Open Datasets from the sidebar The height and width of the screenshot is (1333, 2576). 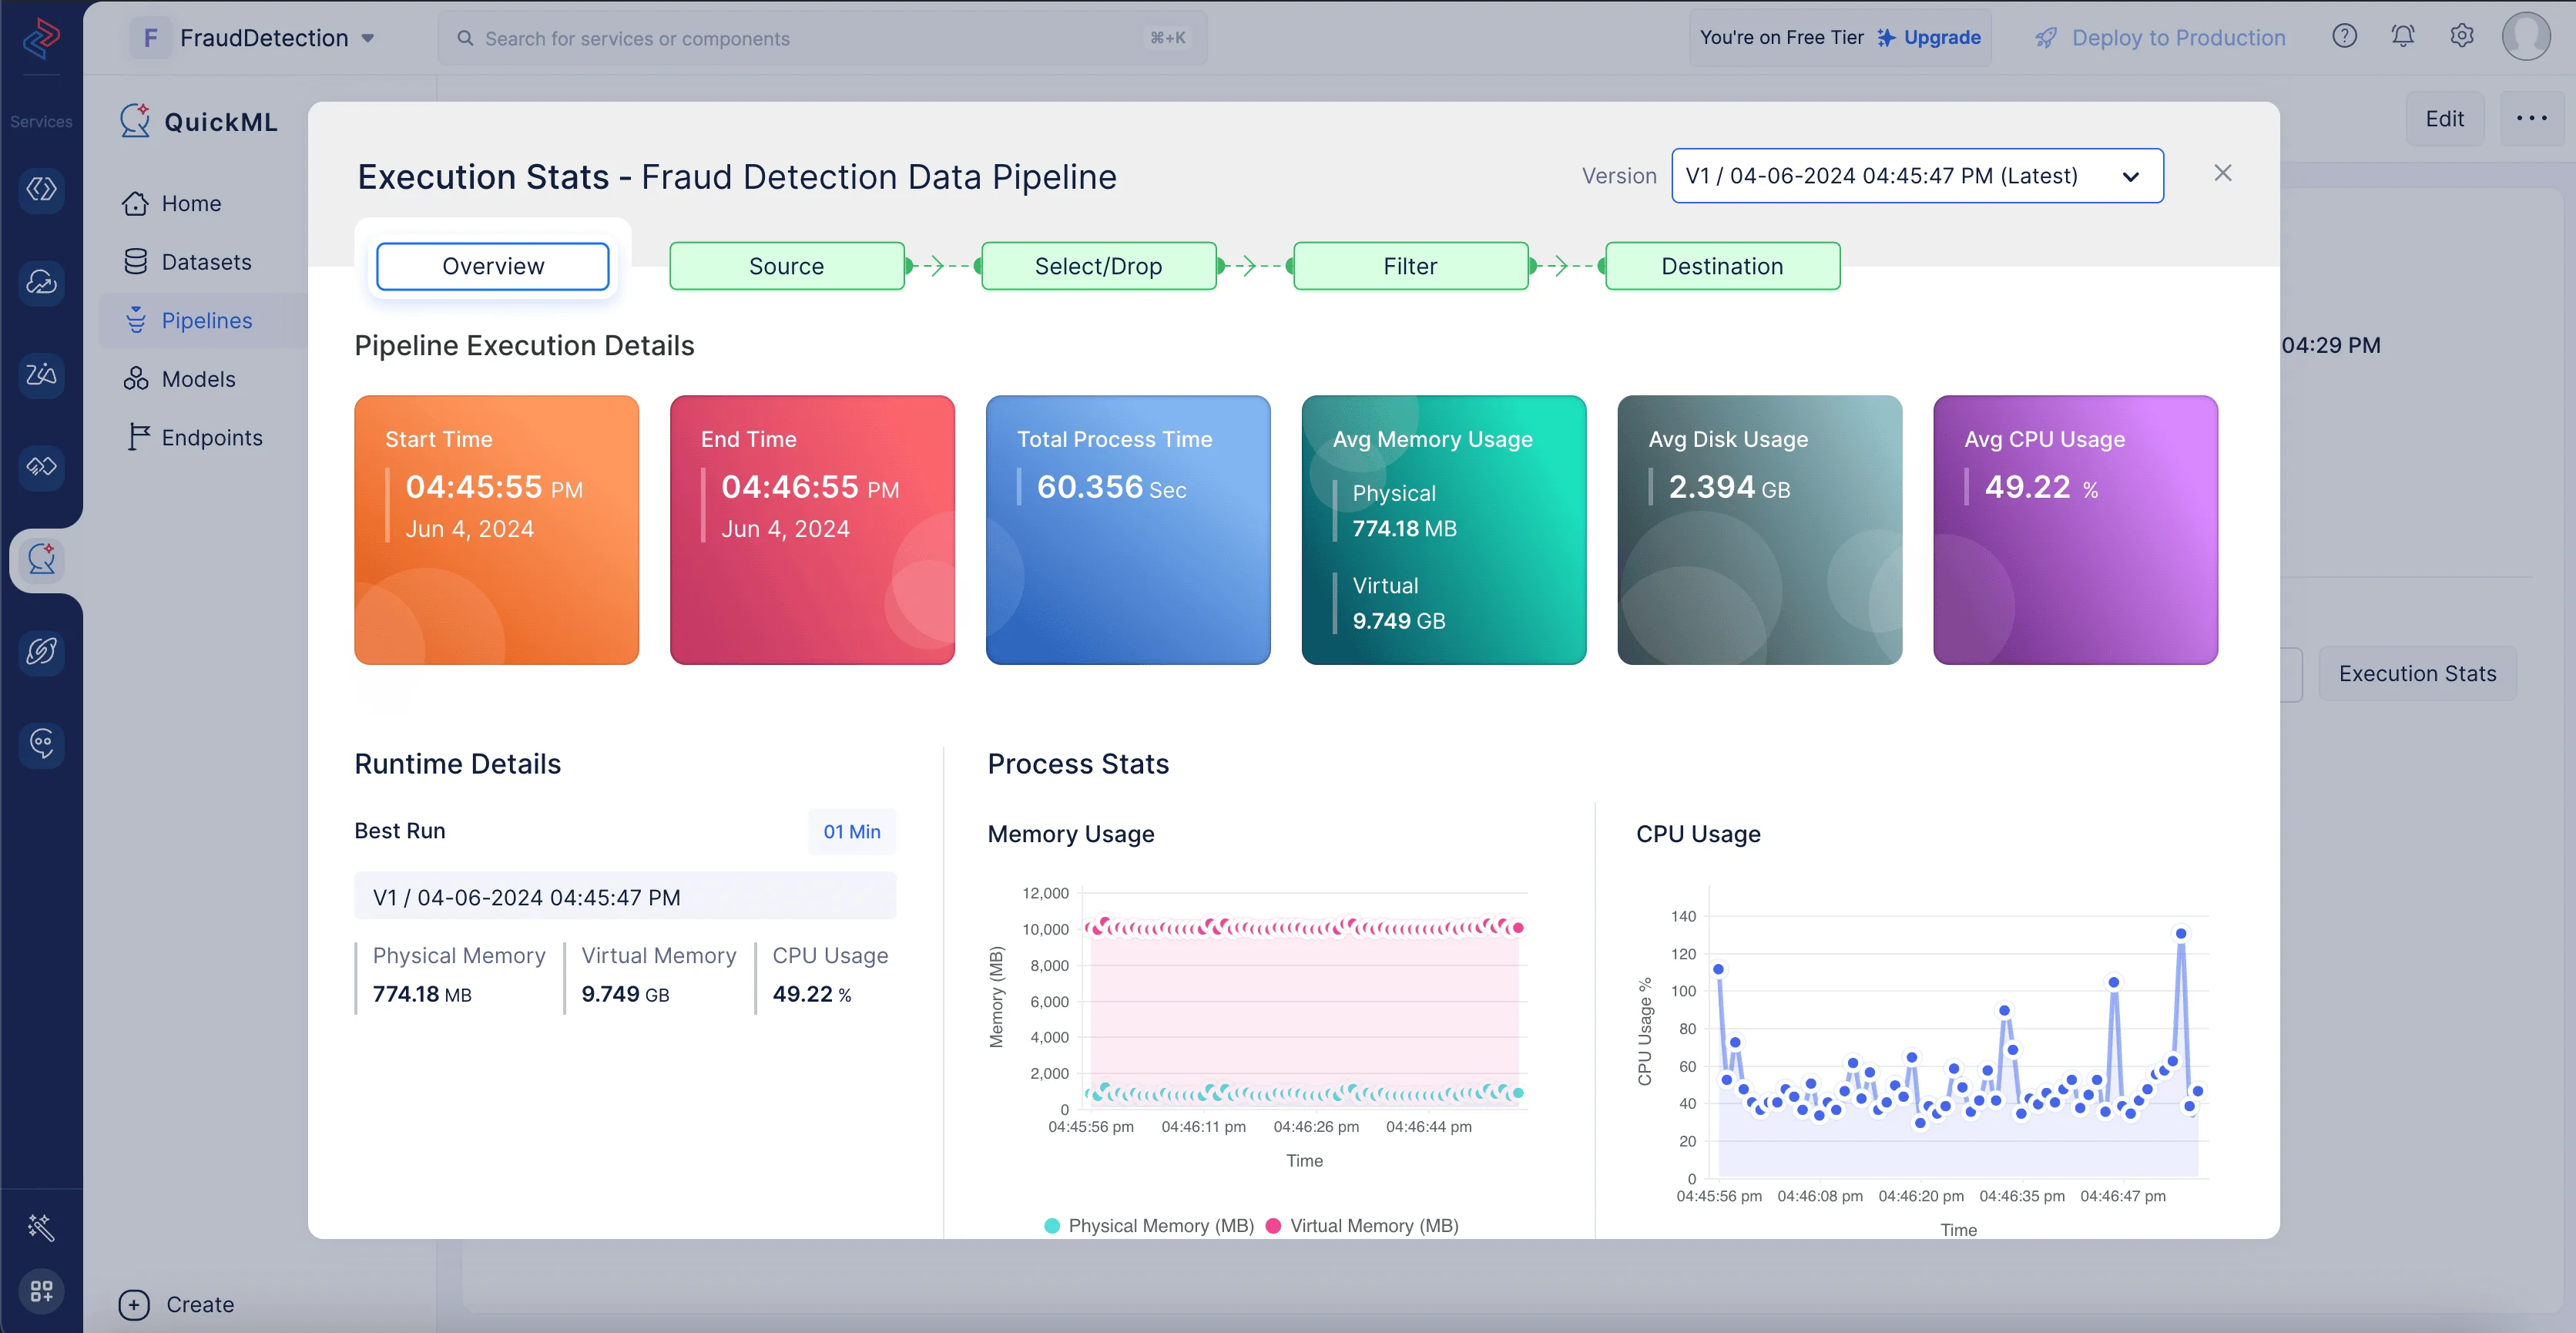pyautogui.click(x=206, y=262)
